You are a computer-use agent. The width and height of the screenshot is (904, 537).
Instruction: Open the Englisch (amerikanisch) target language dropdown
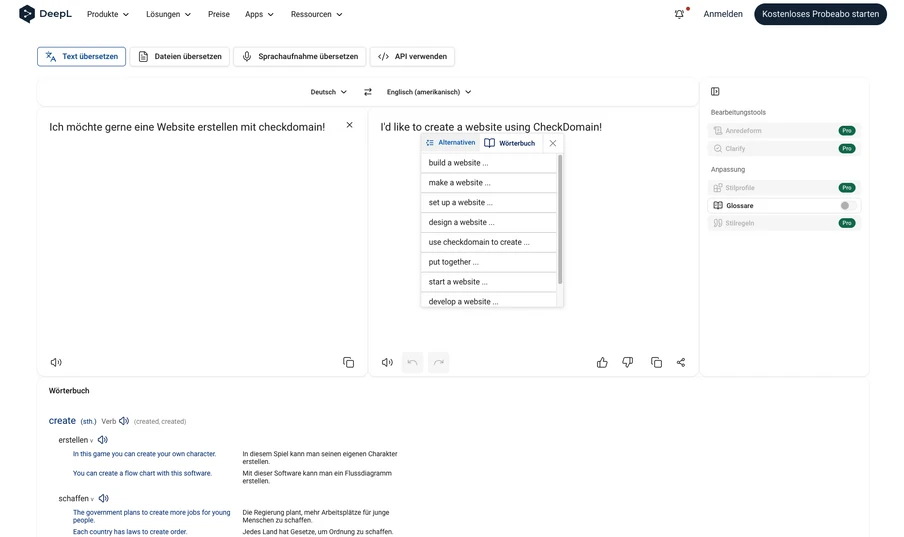click(429, 92)
